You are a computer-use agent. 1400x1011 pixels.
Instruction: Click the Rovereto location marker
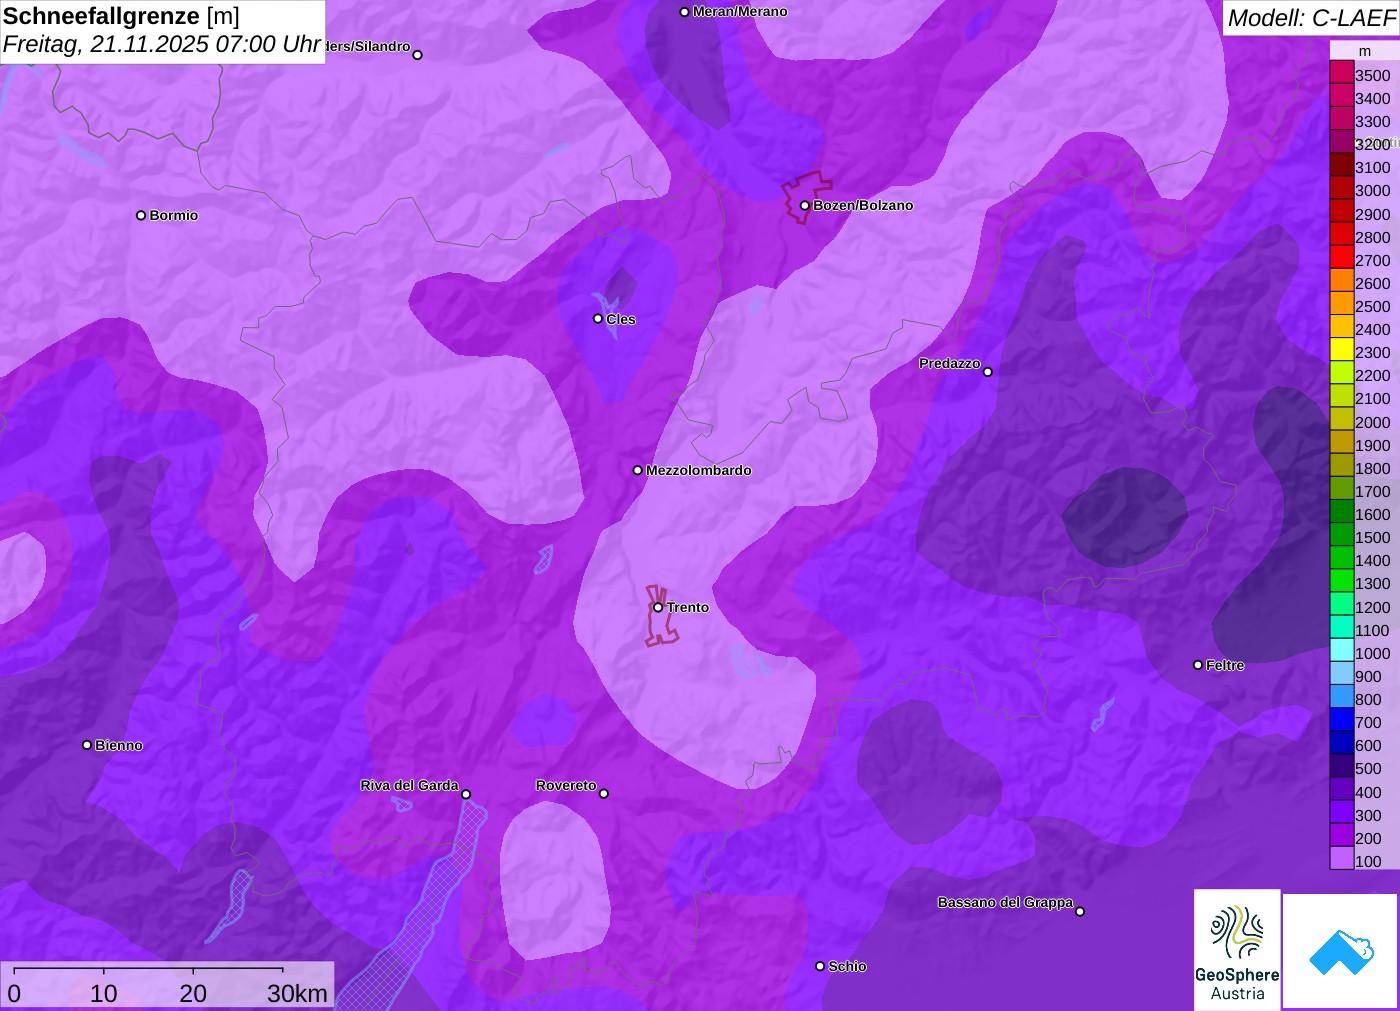click(x=604, y=794)
